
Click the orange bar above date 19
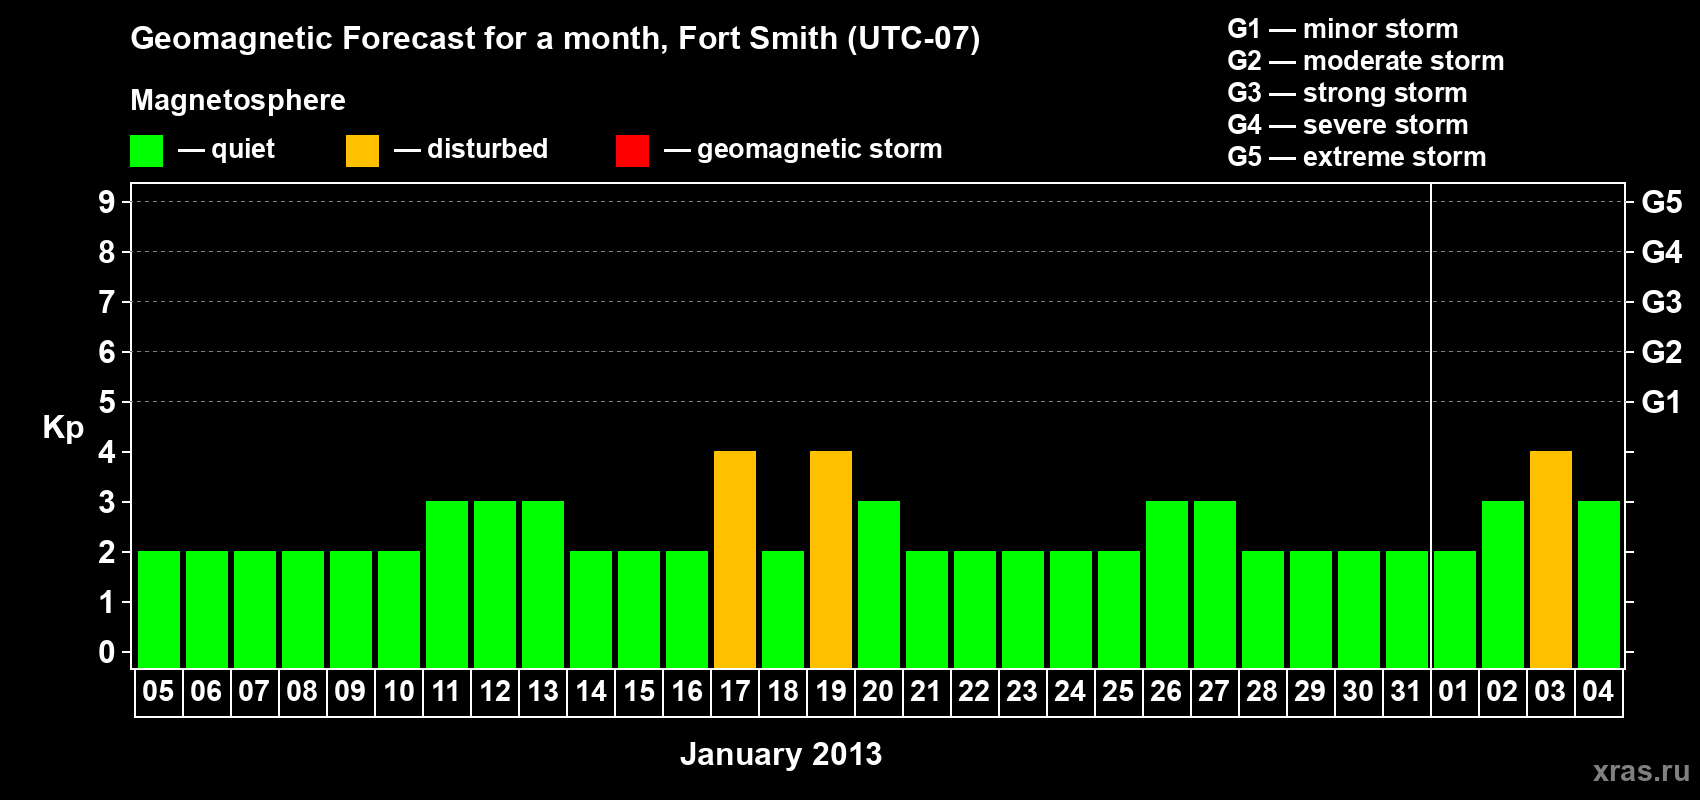click(831, 559)
